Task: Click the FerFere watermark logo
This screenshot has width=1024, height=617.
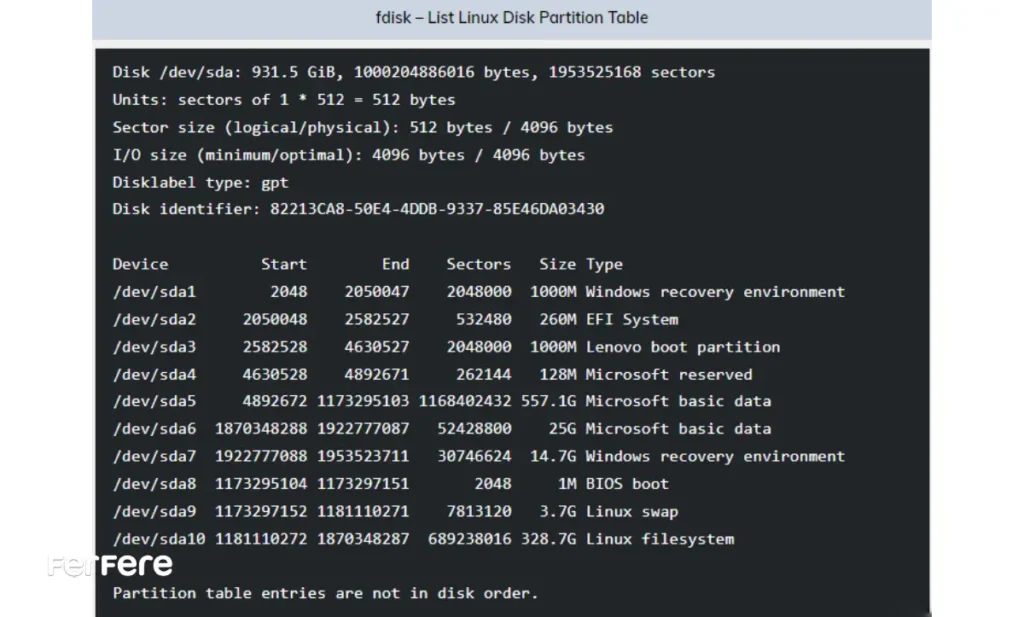Action: tap(110, 564)
